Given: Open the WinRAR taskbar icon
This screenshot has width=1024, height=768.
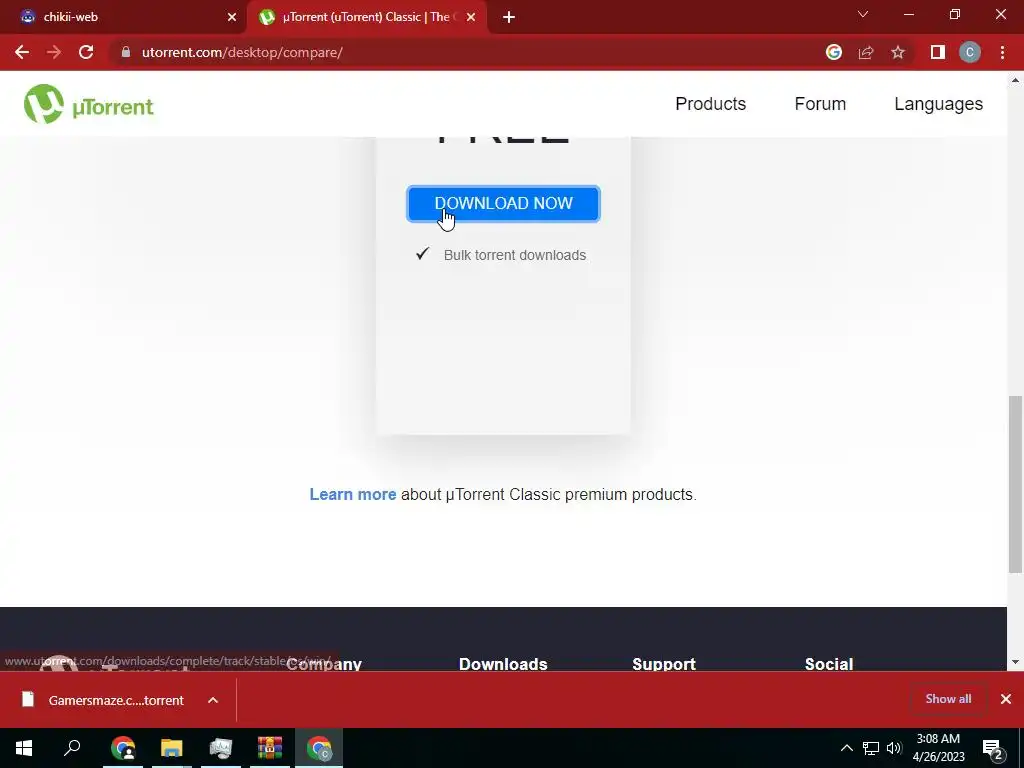Looking at the screenshot, I should pos(270,748).
